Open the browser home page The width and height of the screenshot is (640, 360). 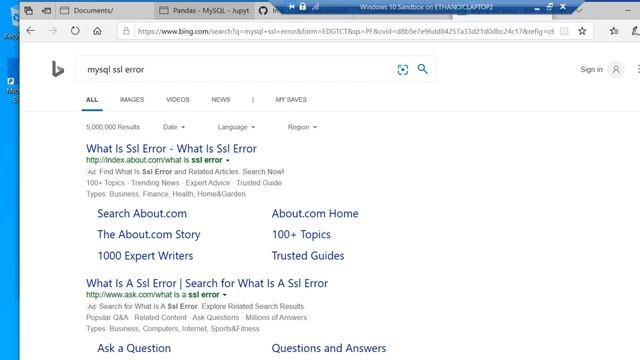(97, 31)
